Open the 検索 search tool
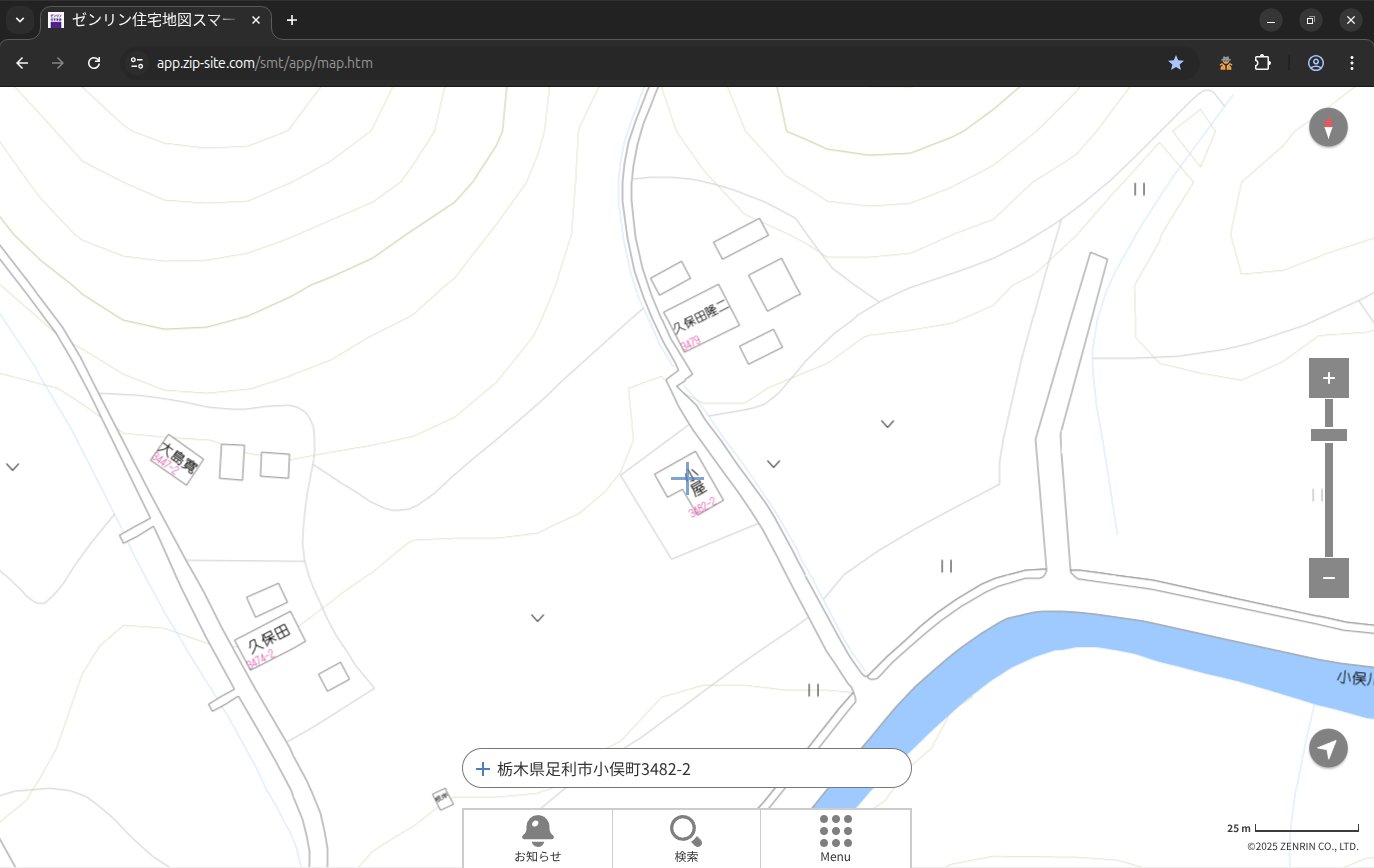 click(686, 837)
